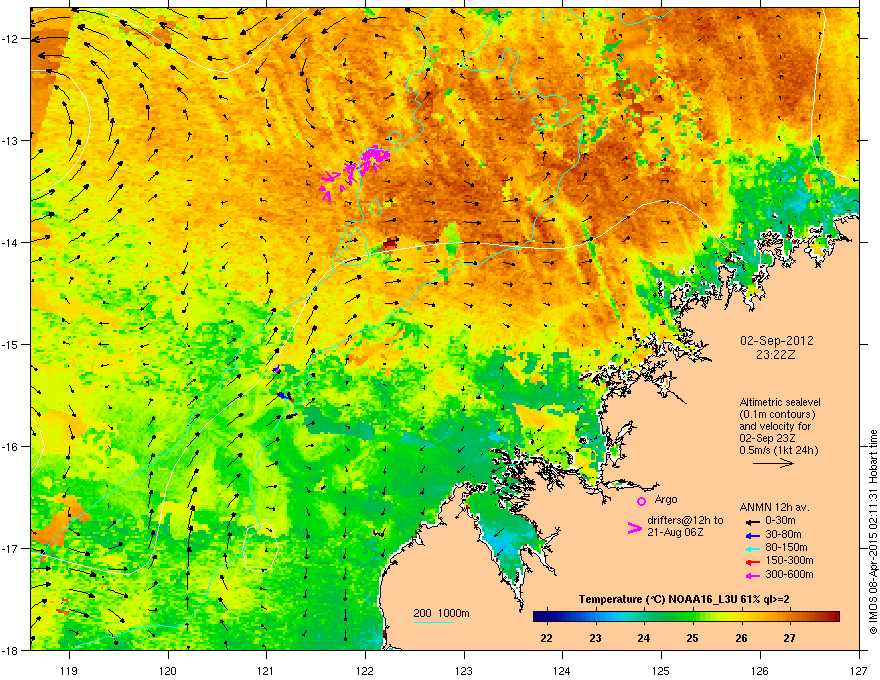Click the color bar value '22'
This screenshot has width=880, height=680.
pos(546,638)
